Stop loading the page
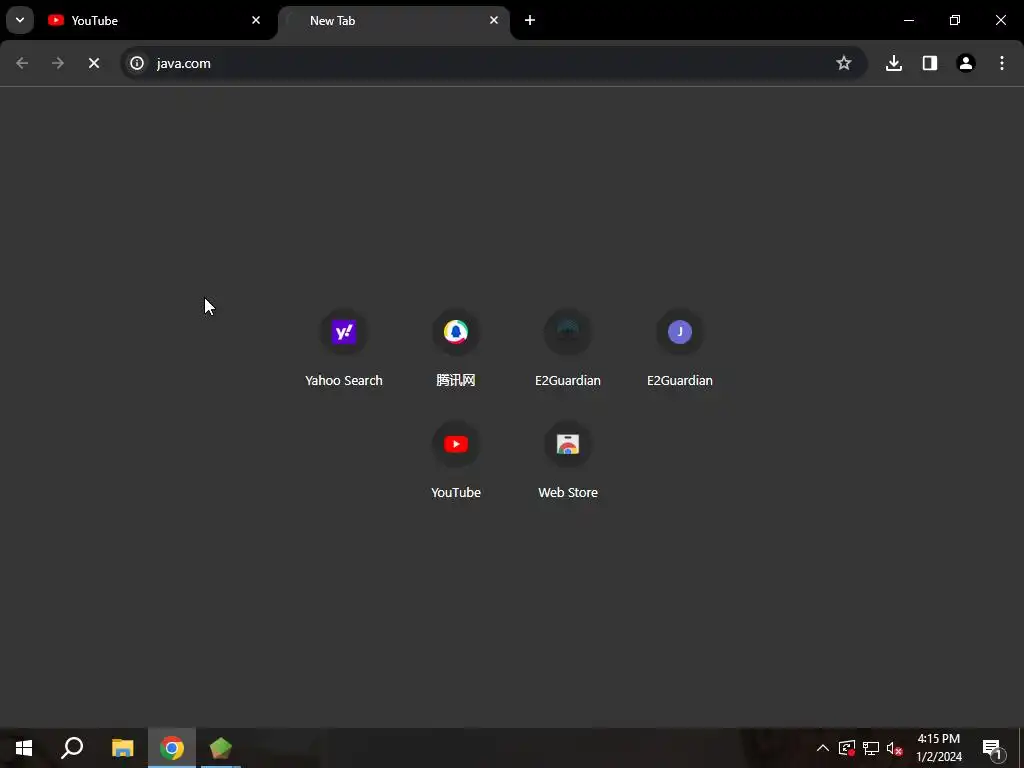 [x=94, y=63]
